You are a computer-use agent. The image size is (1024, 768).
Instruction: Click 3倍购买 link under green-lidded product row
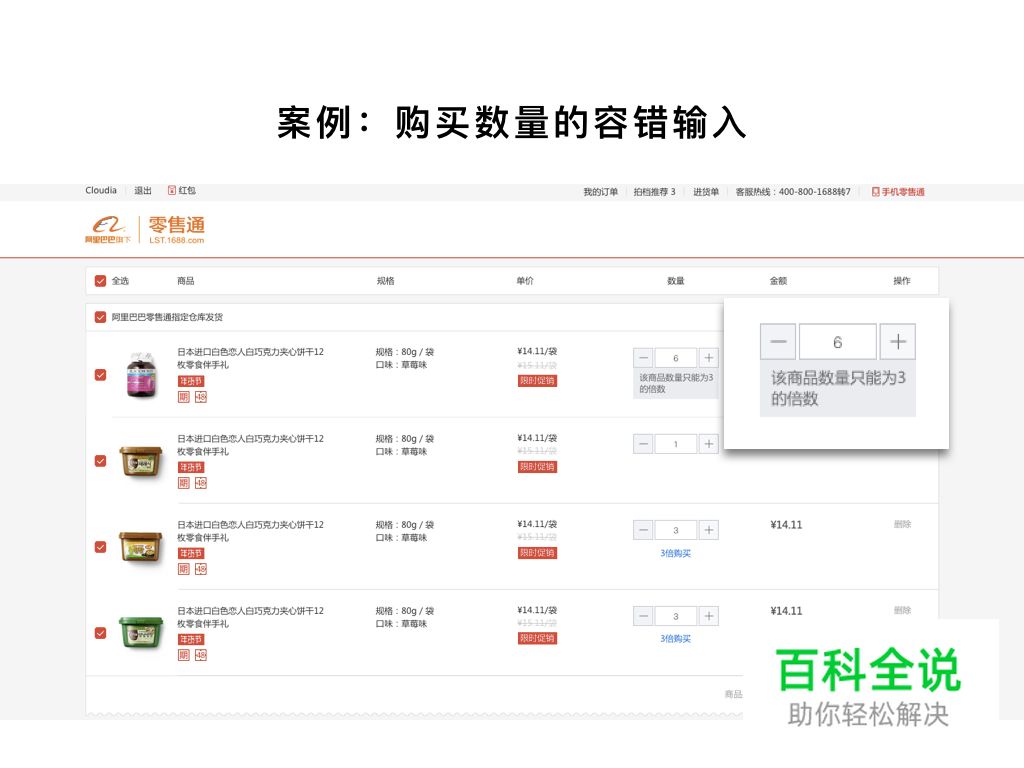675,639
